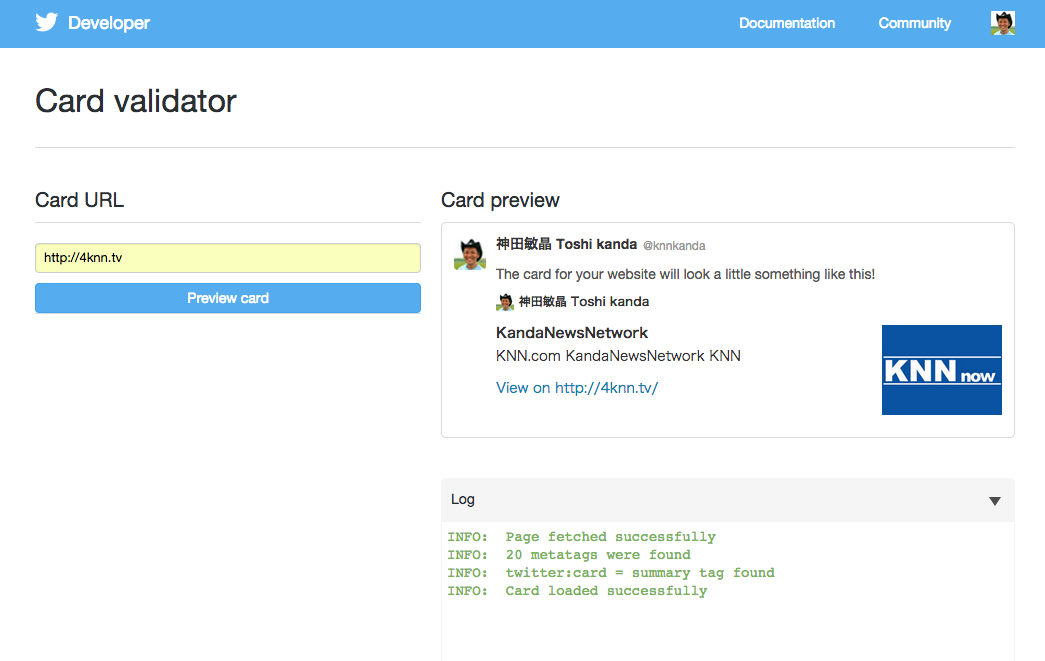Image resolution: width=1045 pixels, height=661 pixels.
Task: Collapse the Log panel triangle
Action: click(x=994, y=501)
